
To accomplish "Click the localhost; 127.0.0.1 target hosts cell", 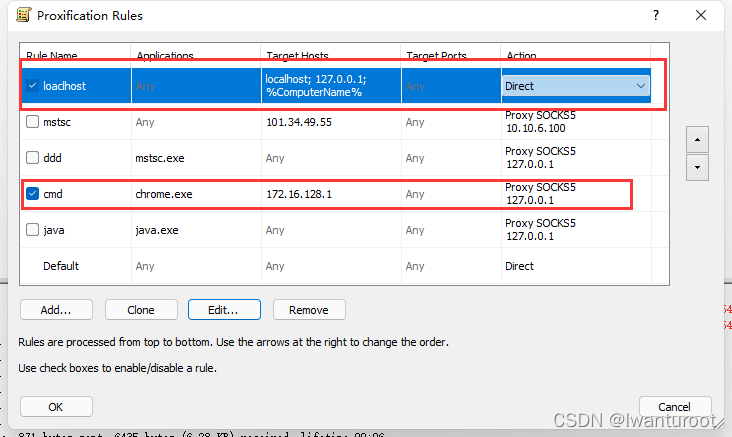I will point(331,86).
